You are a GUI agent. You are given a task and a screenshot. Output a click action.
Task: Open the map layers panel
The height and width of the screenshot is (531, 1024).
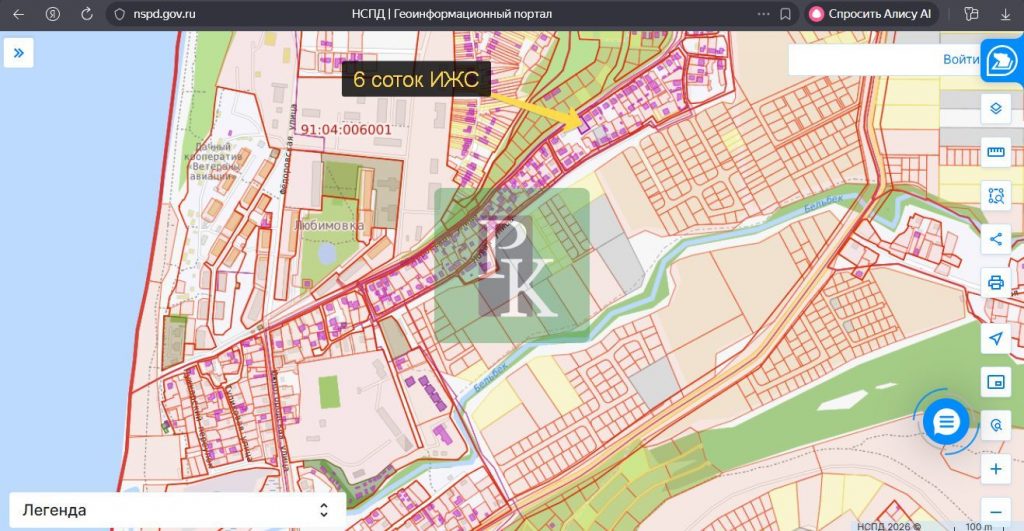click(x=995, y=109)
